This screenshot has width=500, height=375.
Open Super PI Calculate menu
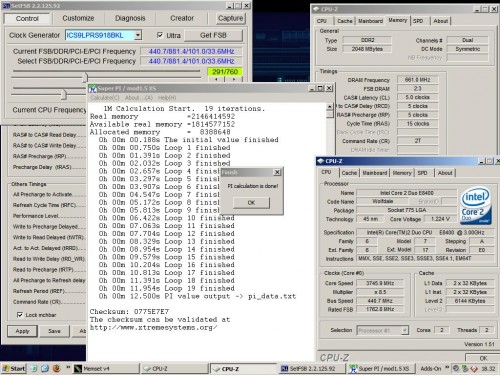tap(105, 98)
